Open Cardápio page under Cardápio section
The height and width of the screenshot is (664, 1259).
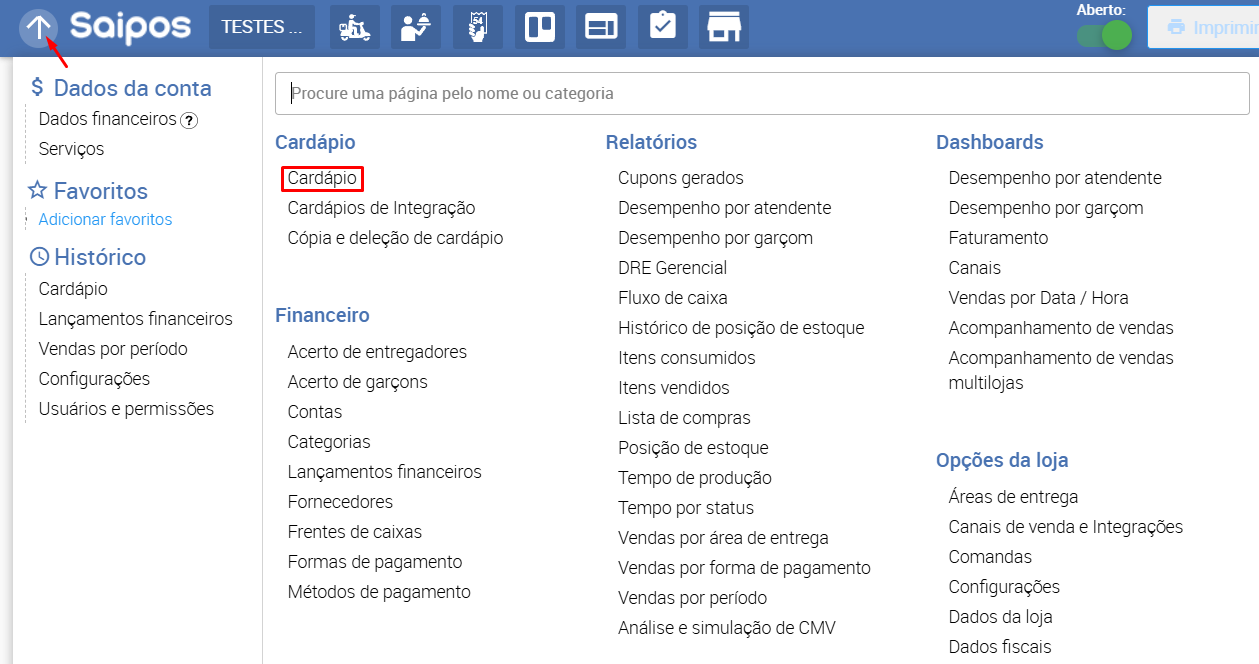[322, 178]
